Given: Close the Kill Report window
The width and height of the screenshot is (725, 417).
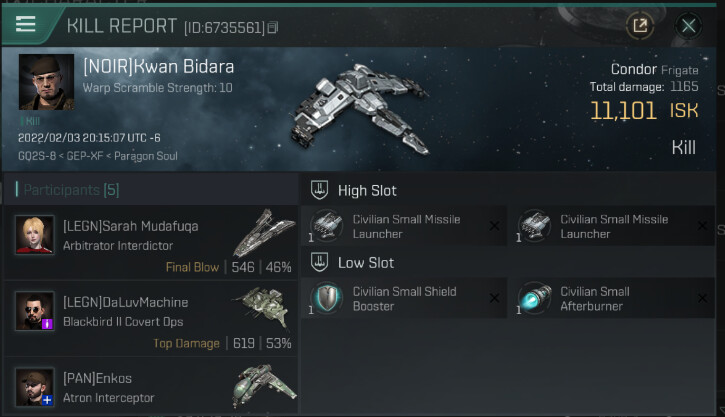Looking at the screenshot, I should click(688, 26).
